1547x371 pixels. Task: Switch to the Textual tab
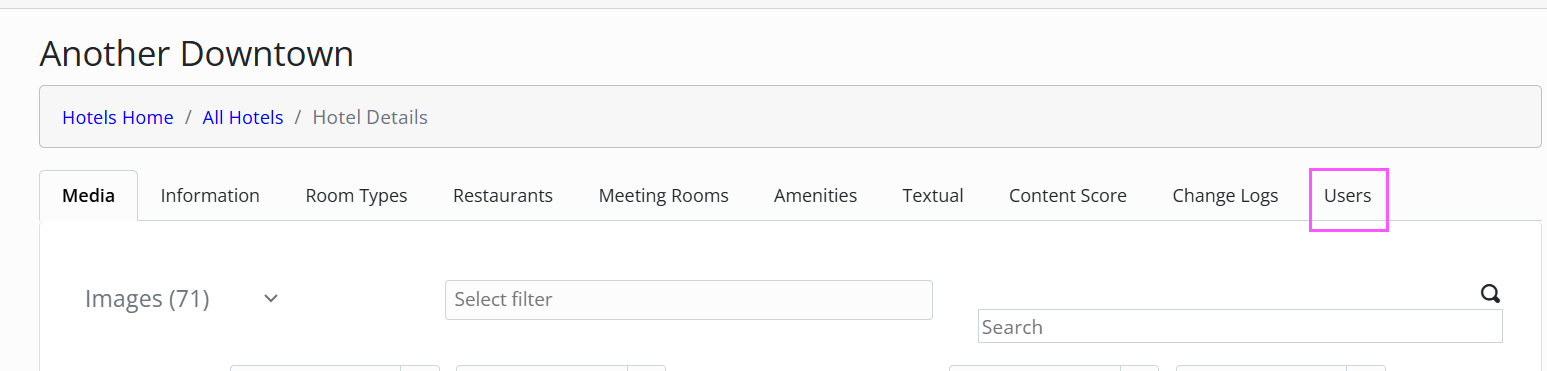[933, 196]
